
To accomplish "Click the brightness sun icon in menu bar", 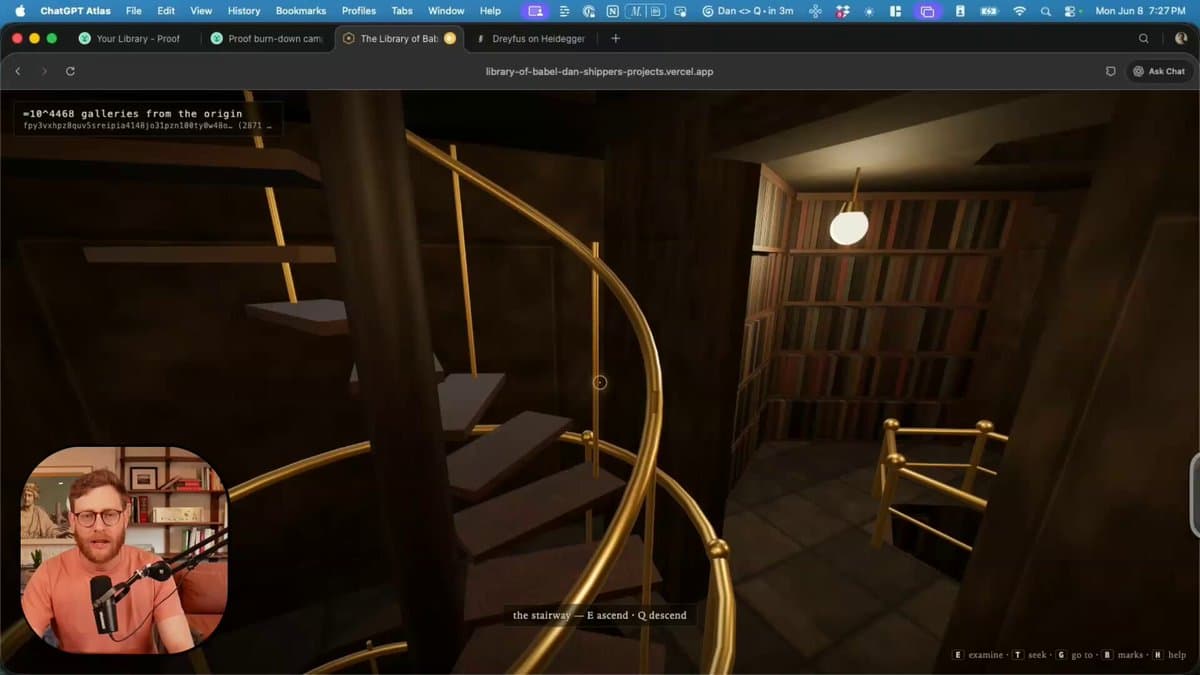I will pyautogui.click(x=868, y=11).
